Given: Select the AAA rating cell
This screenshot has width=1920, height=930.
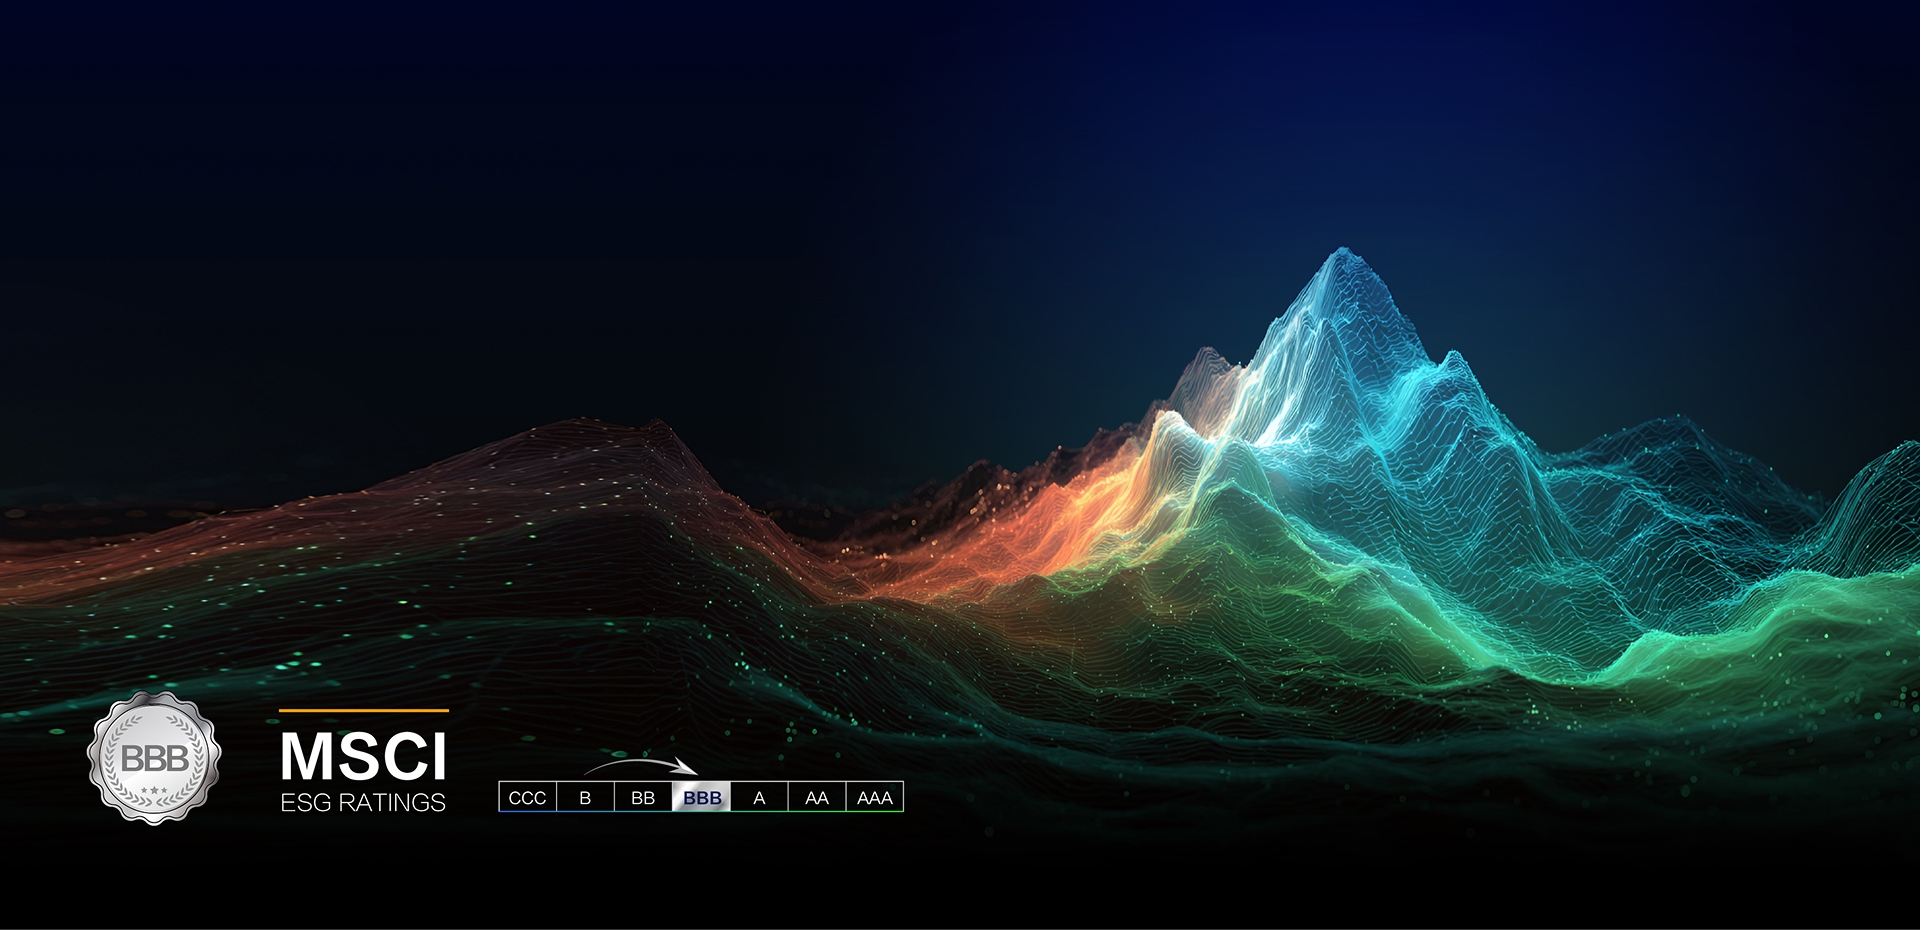Looking at the screenshot, I should point(875,798).
